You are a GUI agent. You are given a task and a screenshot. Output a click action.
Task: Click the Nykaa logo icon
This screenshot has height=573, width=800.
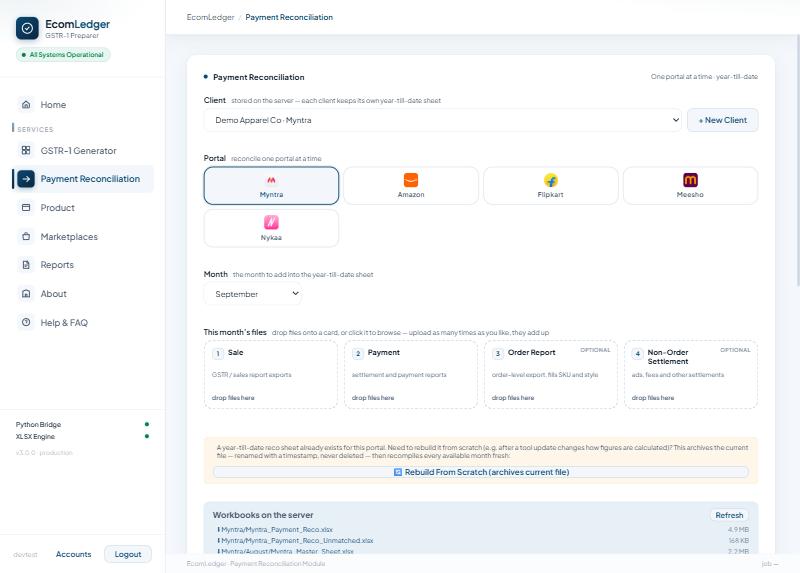coord(271,222)
